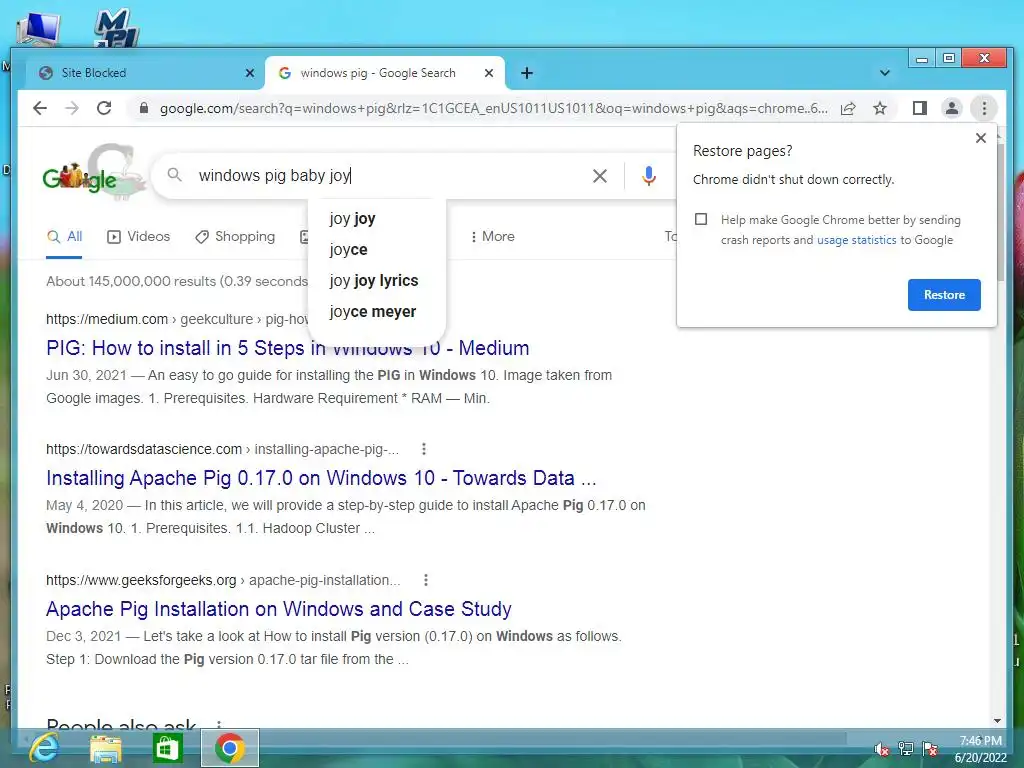Click the magnifier icon in search box
The width and height of the screenshot is (1024, 768).
point(174,175)
